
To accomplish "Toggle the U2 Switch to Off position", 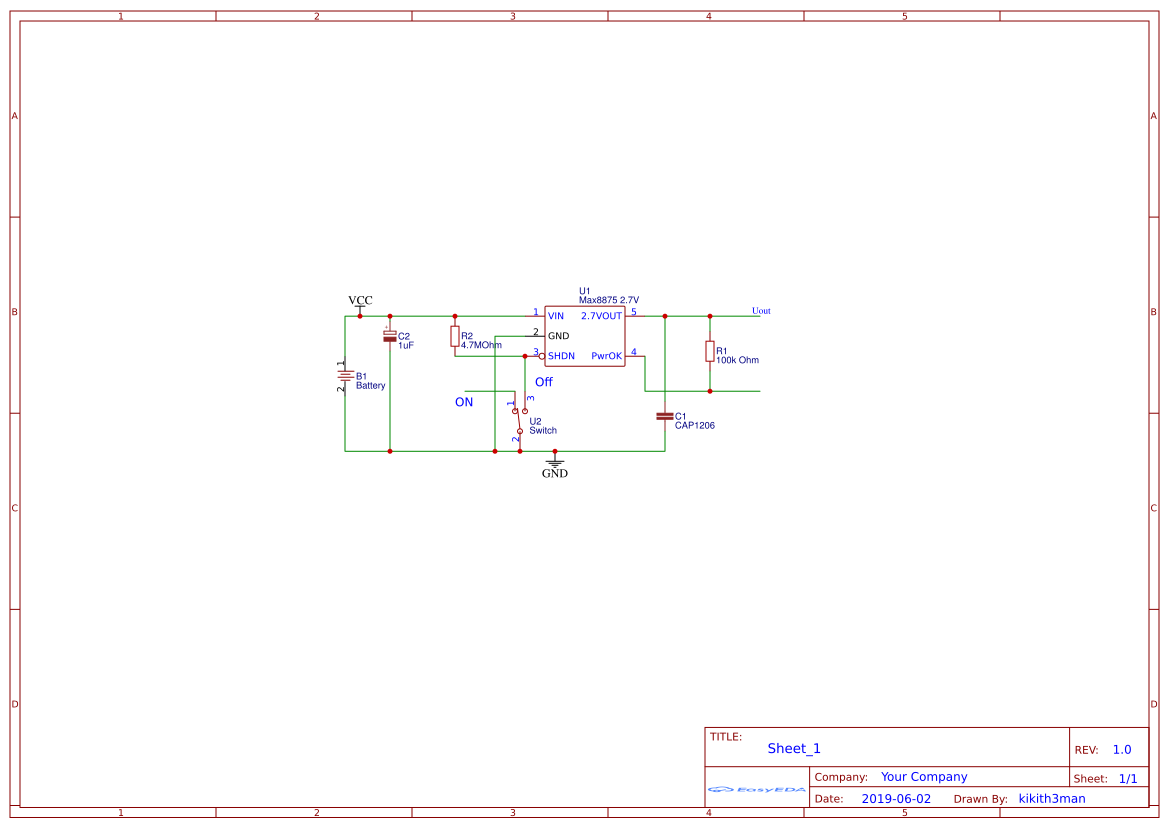I will (525, 410).
